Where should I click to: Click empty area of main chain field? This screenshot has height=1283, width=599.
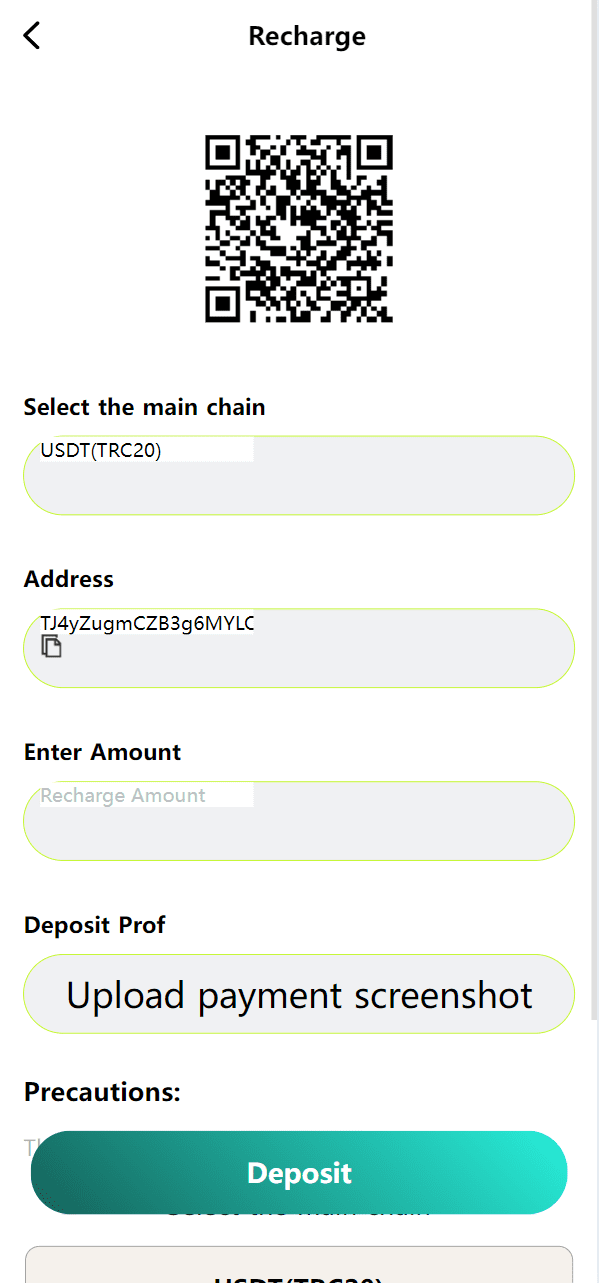click(x=400, y=485)
